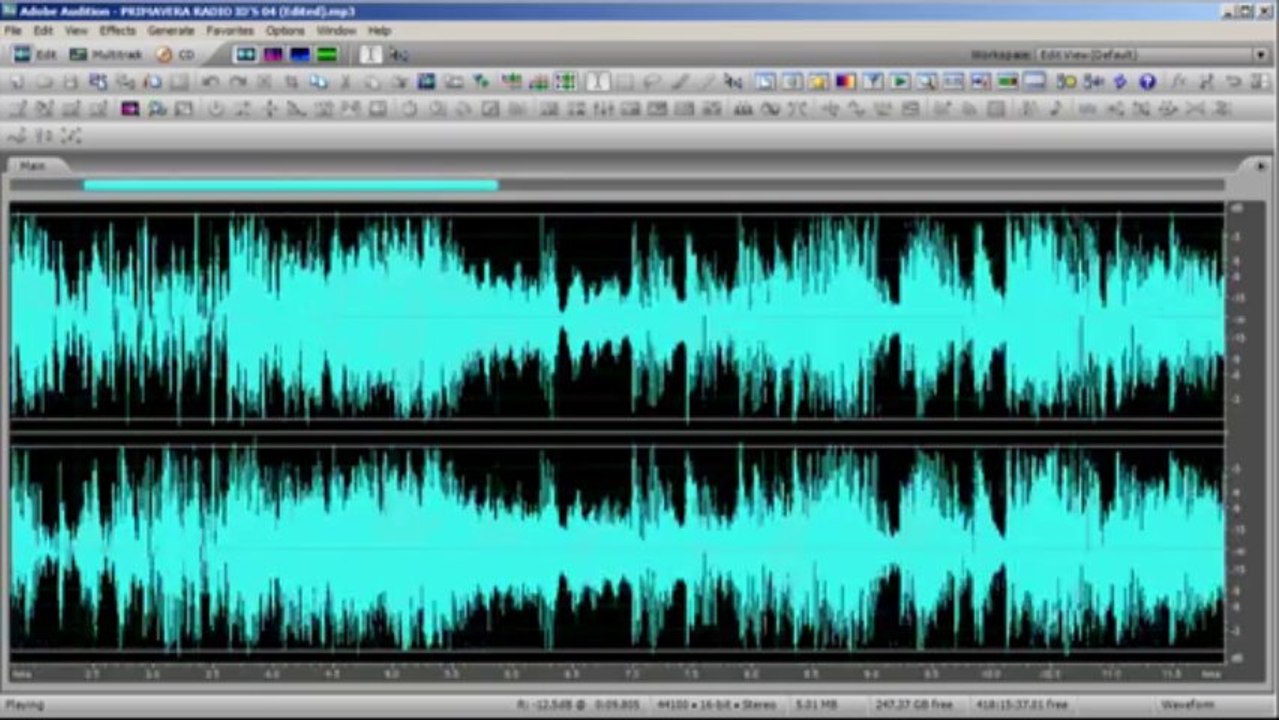Click the '5.01 MB' file size status
The height and width of the screenshot is (720, 1279).
[x=816, y=705]
